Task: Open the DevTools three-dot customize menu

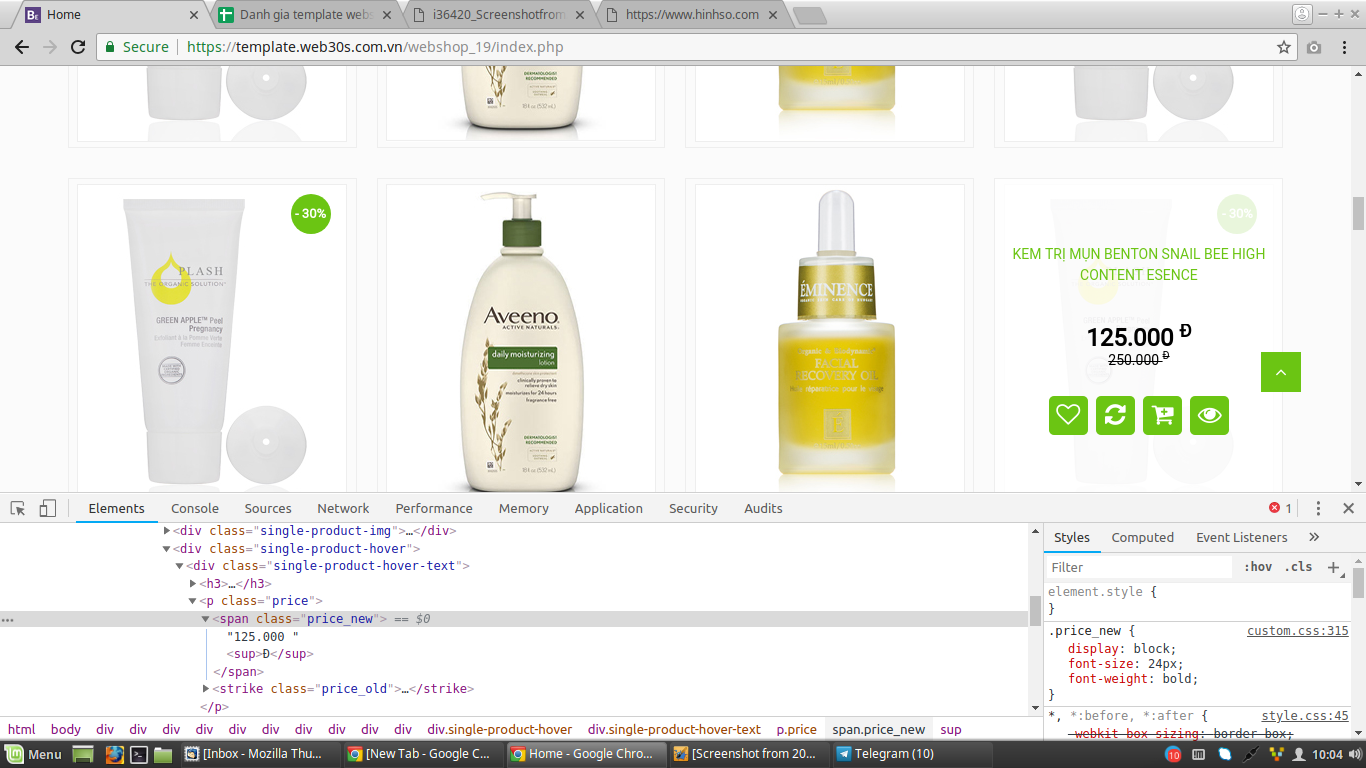Action: pos(1318,508)
